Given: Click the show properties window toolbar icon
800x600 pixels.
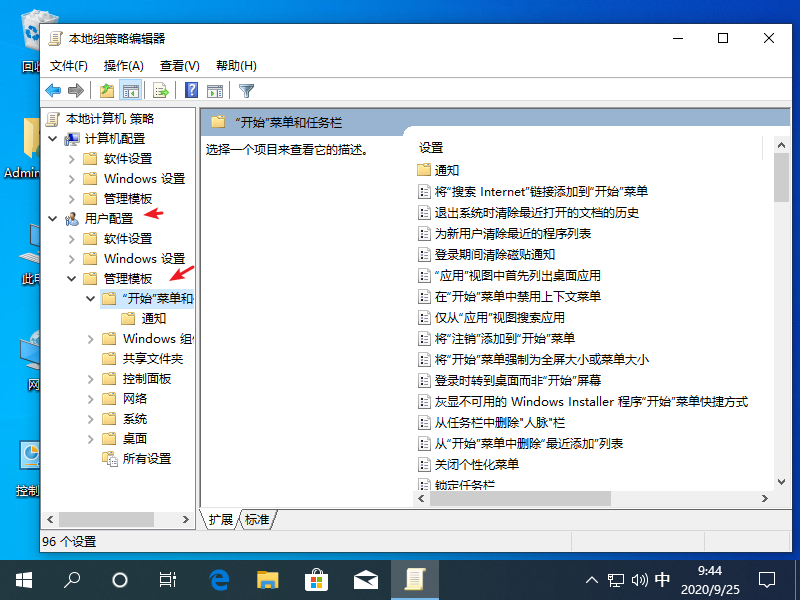Looking at the screenshot, I should (215, 90).
